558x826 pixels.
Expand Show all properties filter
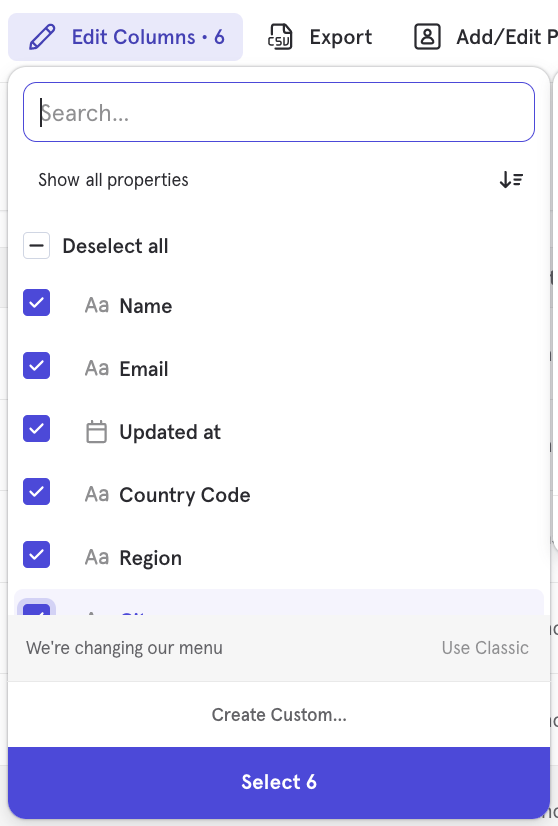tap(113, 180)
